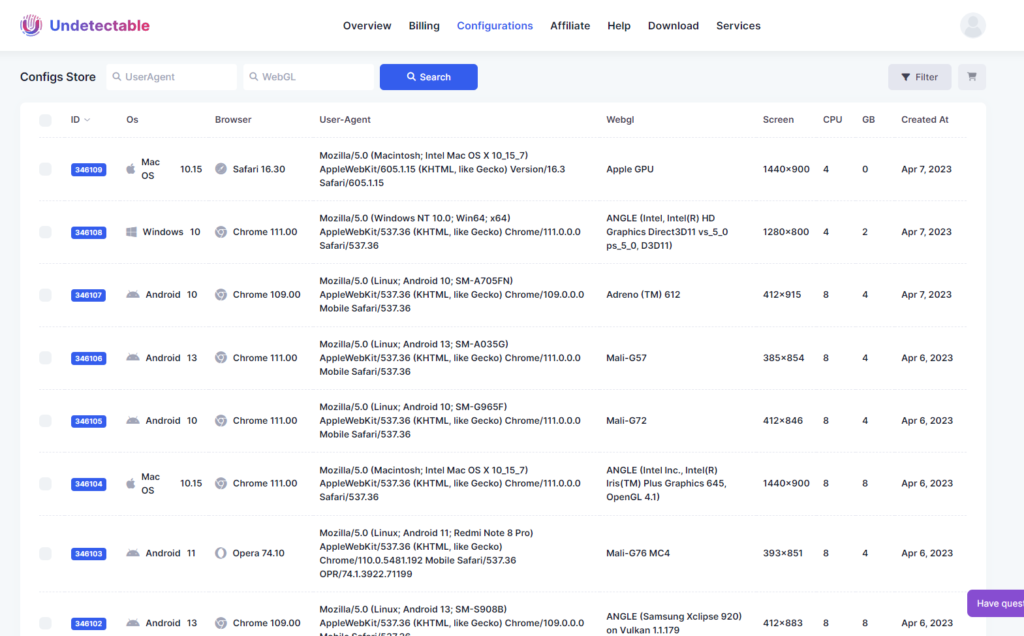The width and height of the screenshot is (1024, 636).
Task: Open the Help menu item
Action: 618,25
